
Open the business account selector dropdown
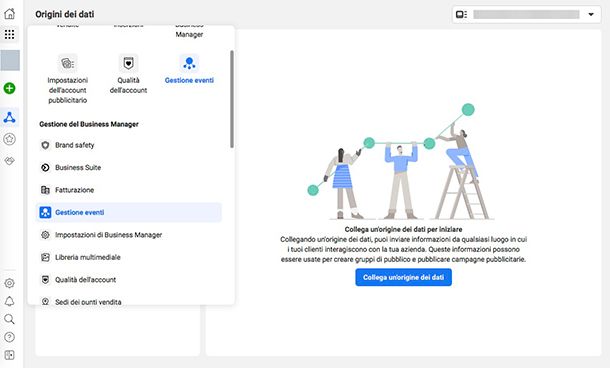tap(526, 14)
